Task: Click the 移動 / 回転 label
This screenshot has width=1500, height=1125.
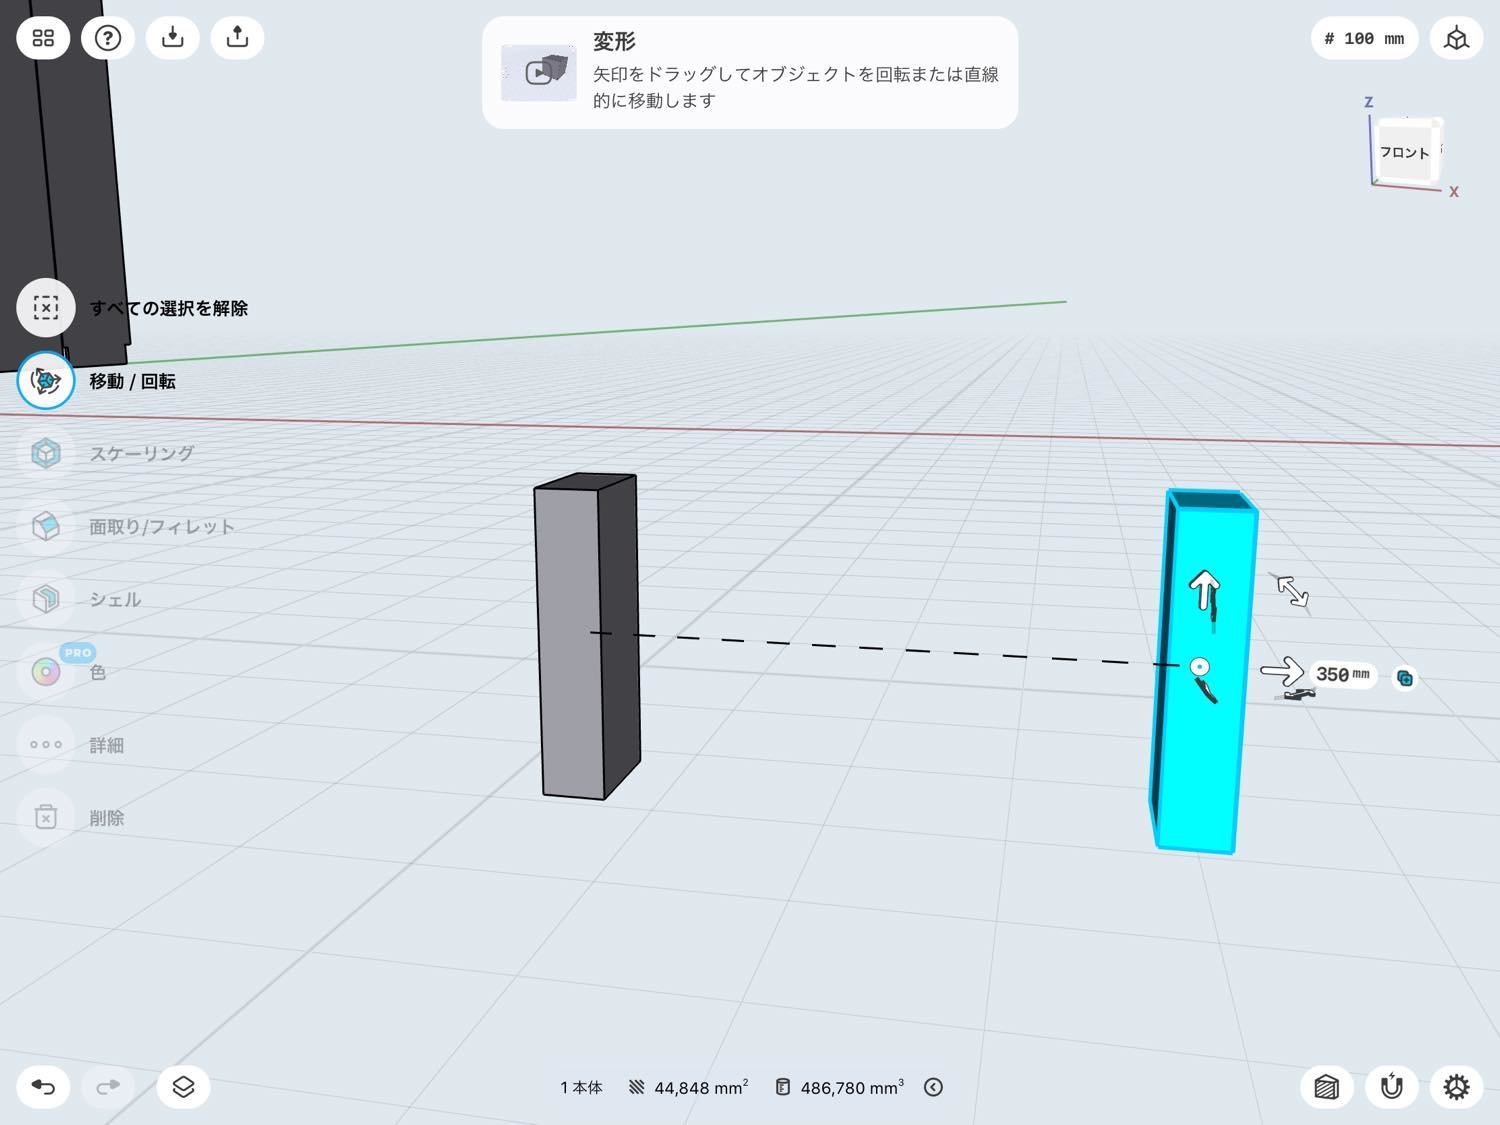Action: (x=132, y=381)
